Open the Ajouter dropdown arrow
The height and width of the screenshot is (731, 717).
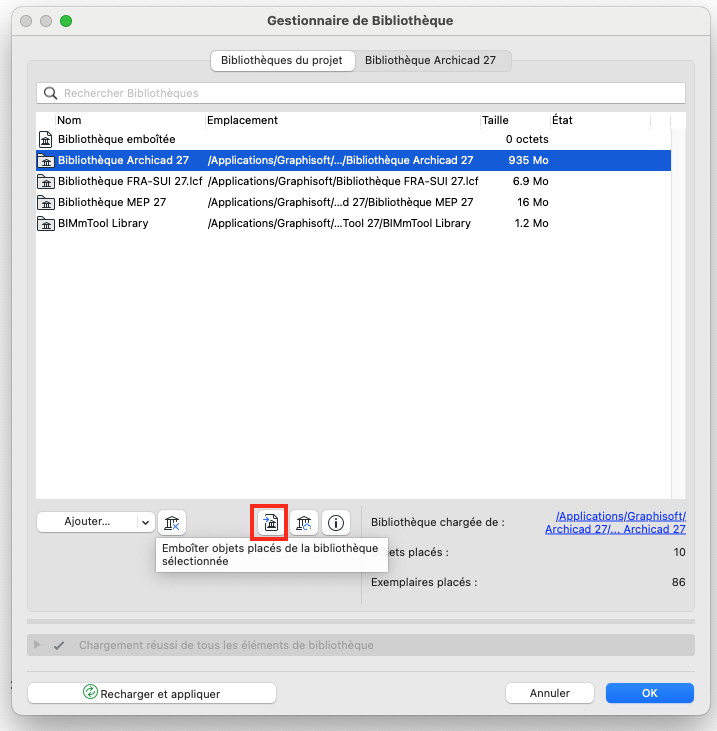pos(145,523)
